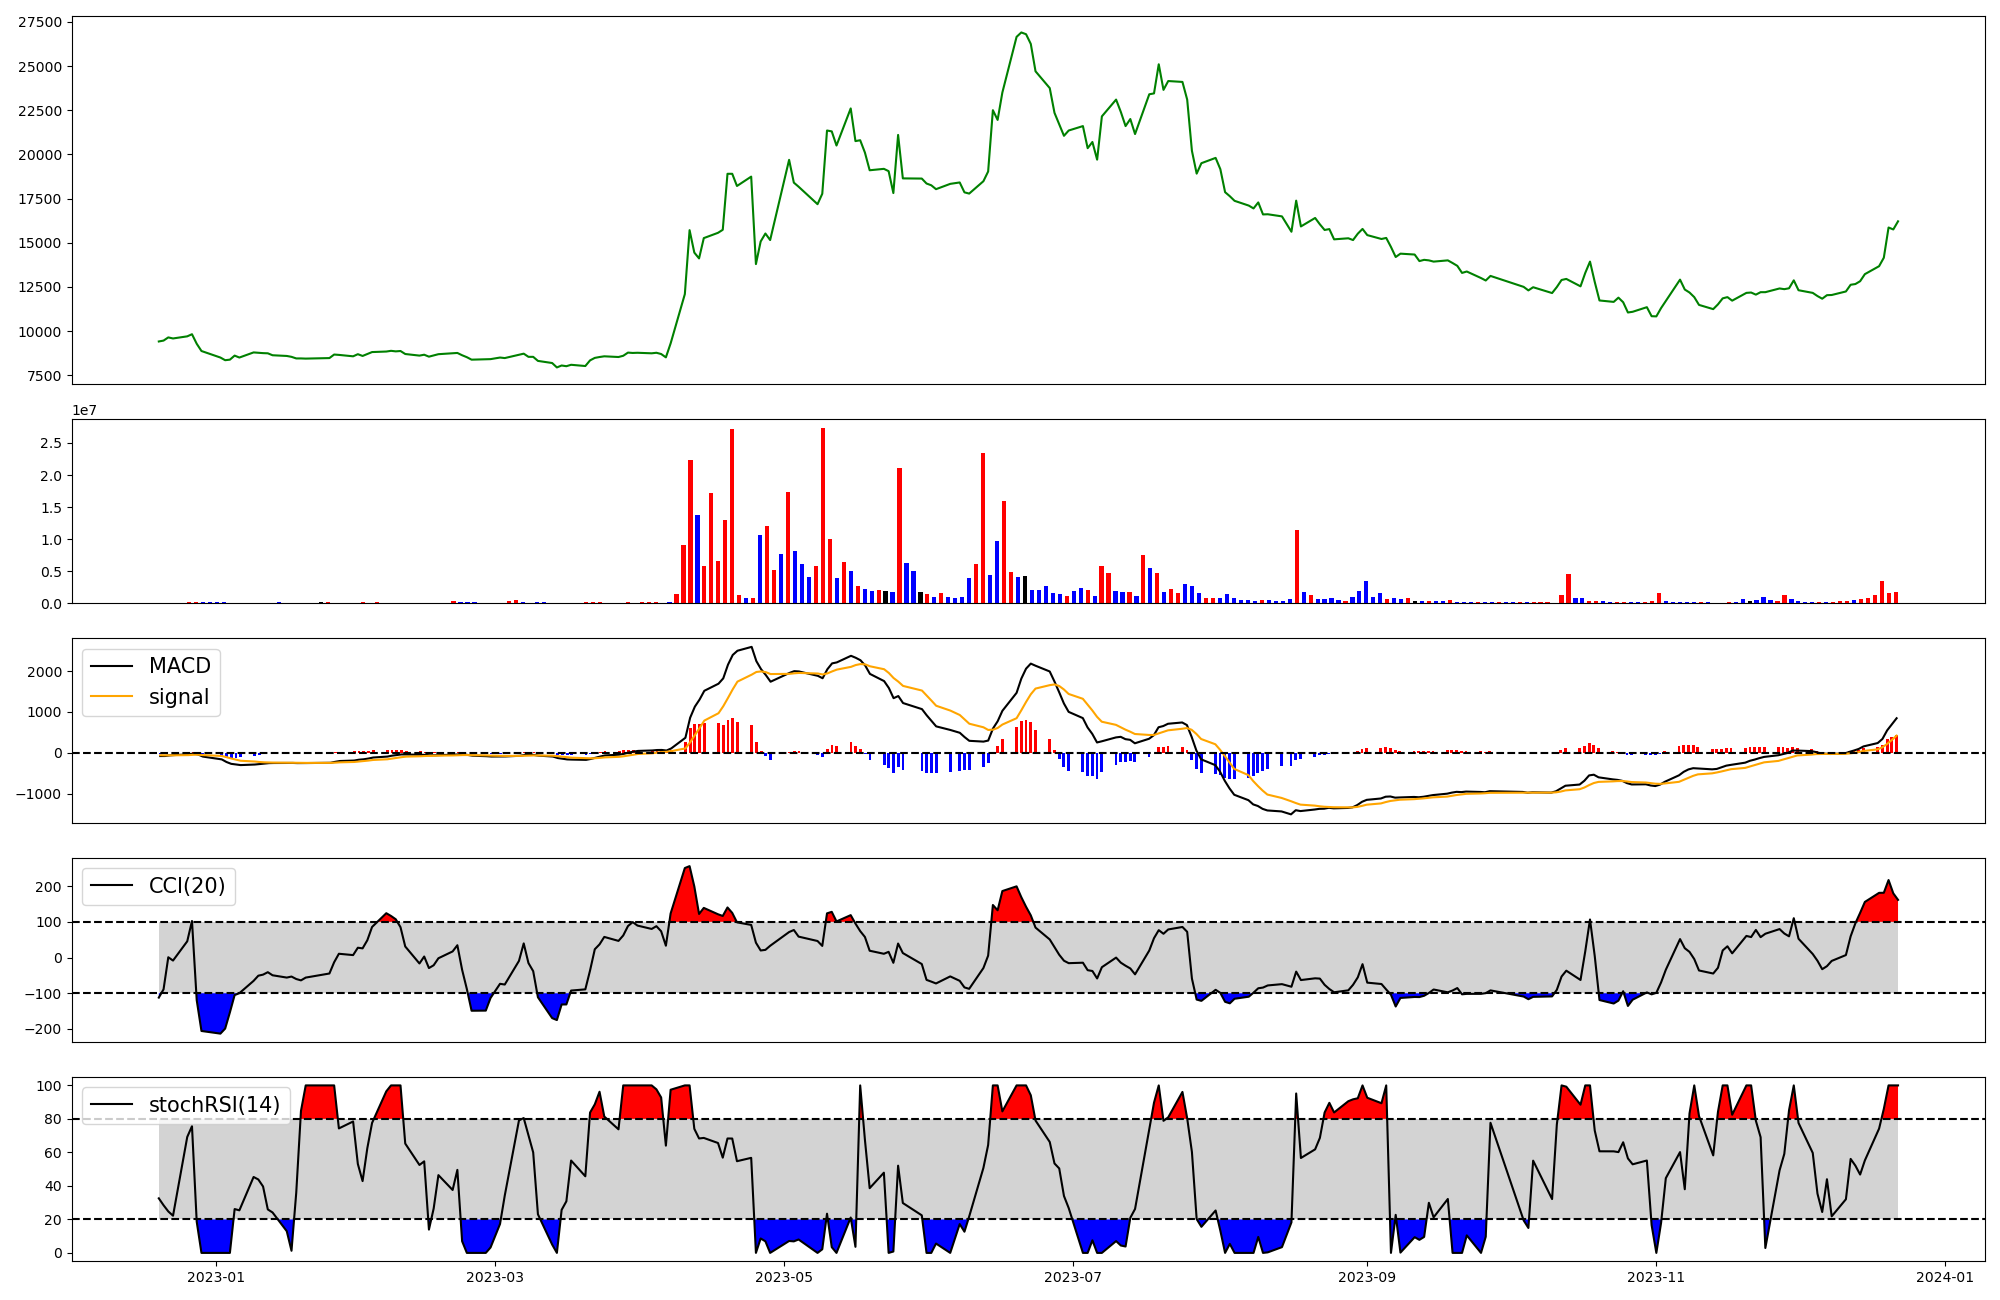The height and width of the screenshot is (1300, 2000).
Task: Click the orange signal legend line swatch
Action: (x=111, y=697)
